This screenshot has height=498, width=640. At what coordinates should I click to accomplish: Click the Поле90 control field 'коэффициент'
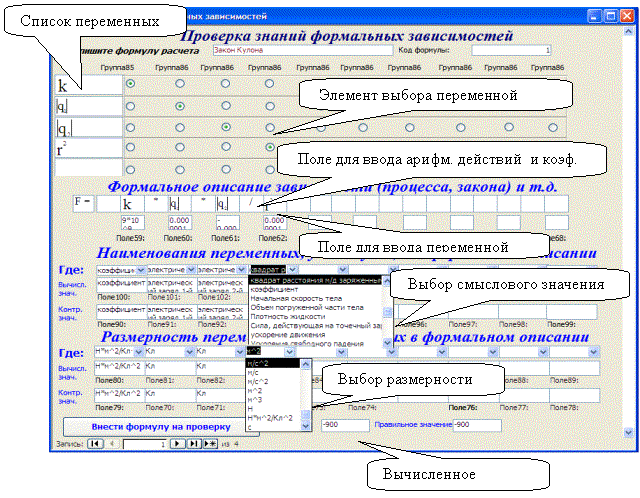[121, 311]
